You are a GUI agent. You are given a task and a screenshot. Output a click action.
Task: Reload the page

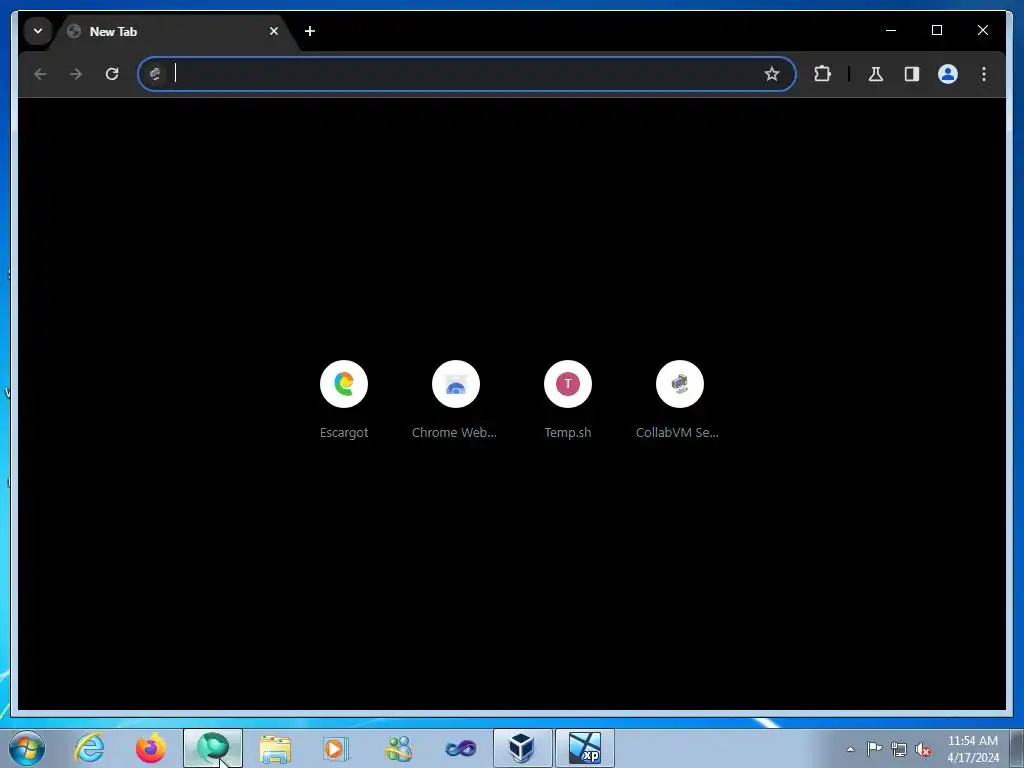click(112, 74)
